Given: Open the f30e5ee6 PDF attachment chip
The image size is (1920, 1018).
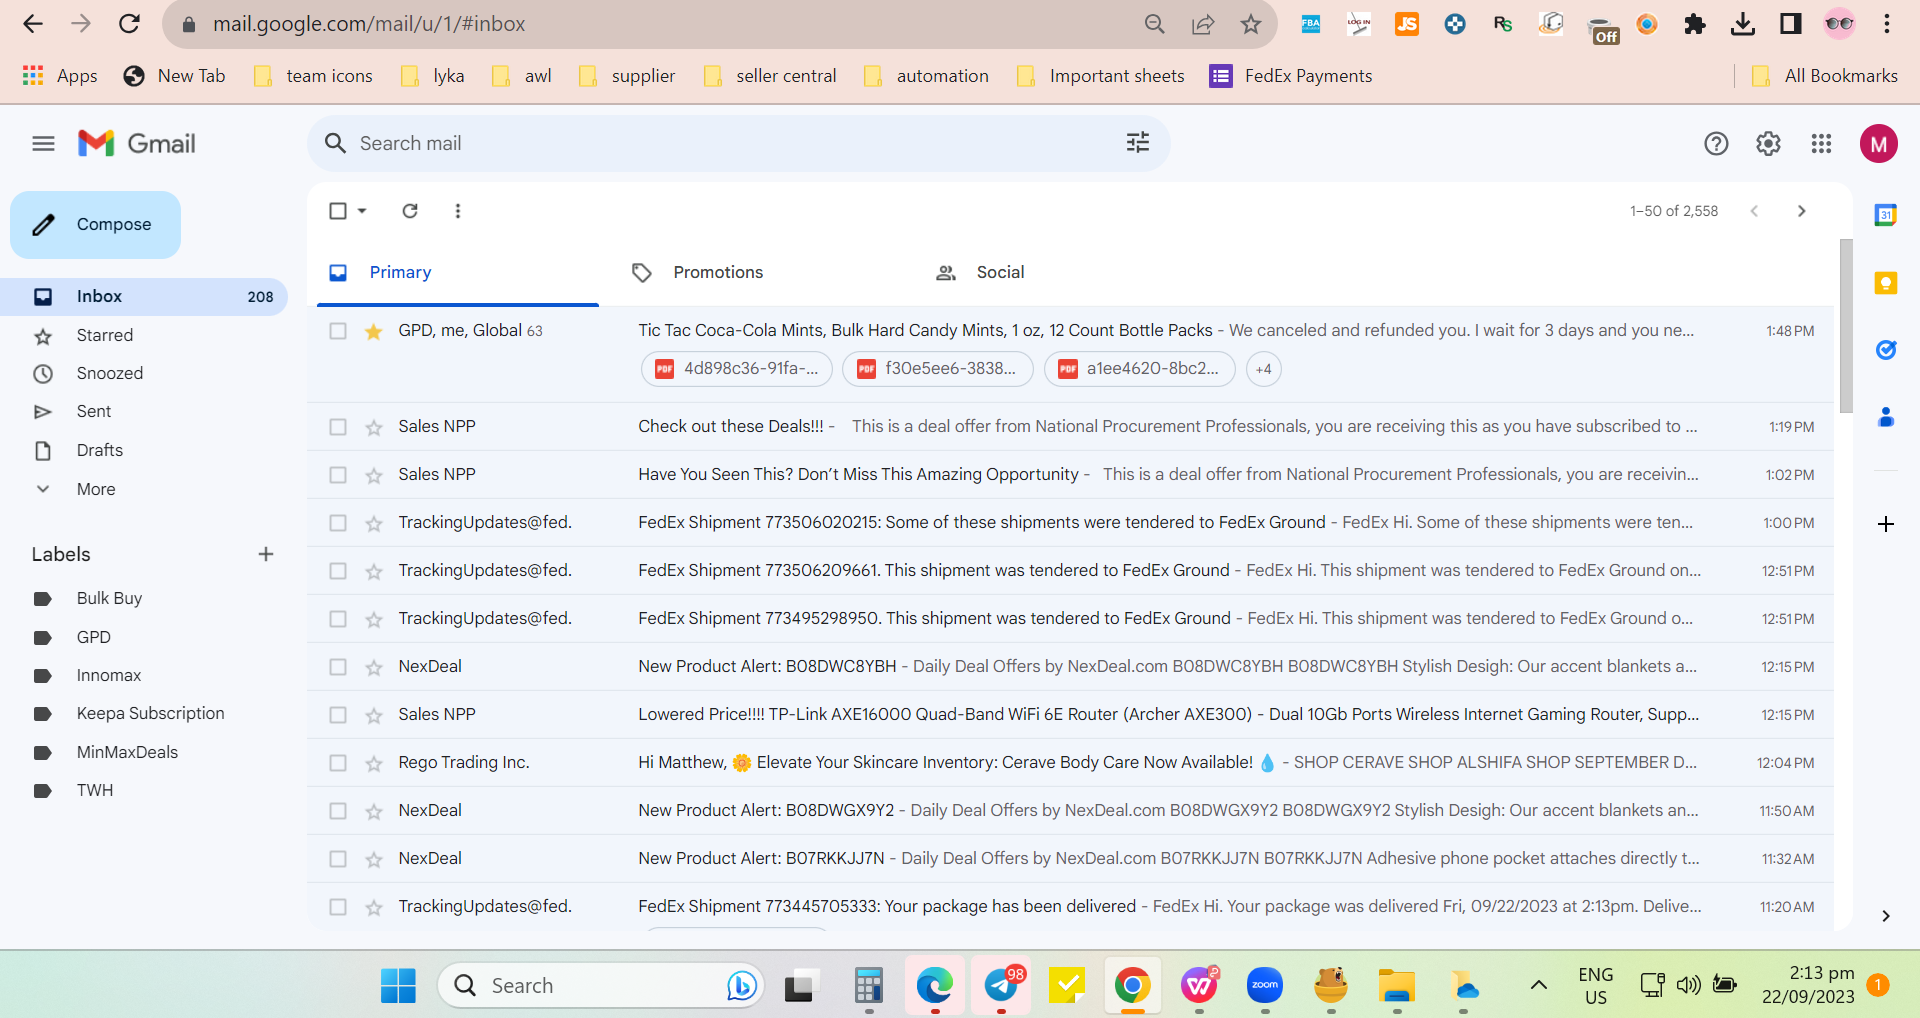Looking at the screenshot, I should click(938, 369).
